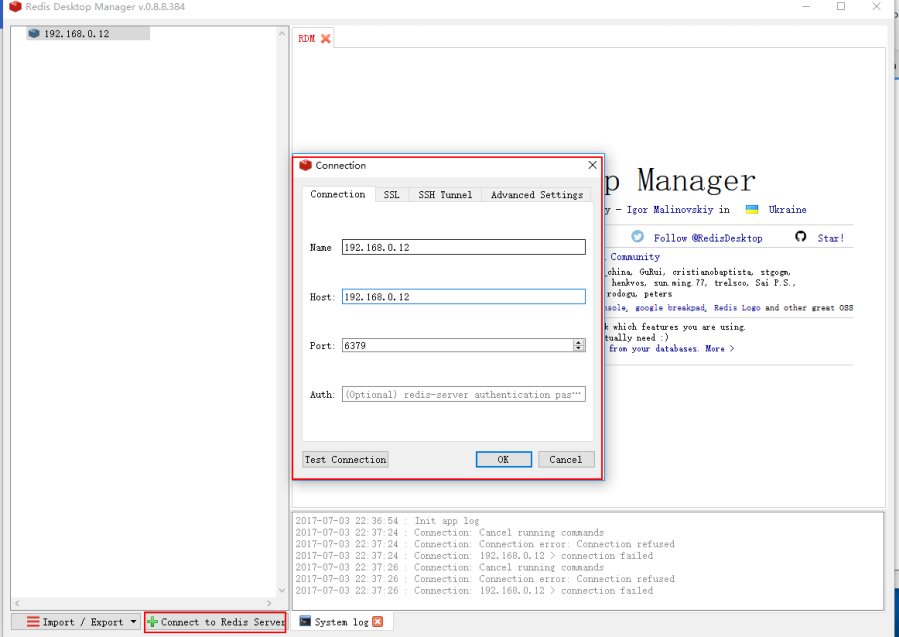Open the Import / Export dropdown button
899x637 pixels.
pyautogui.click(x=76, y=622)
